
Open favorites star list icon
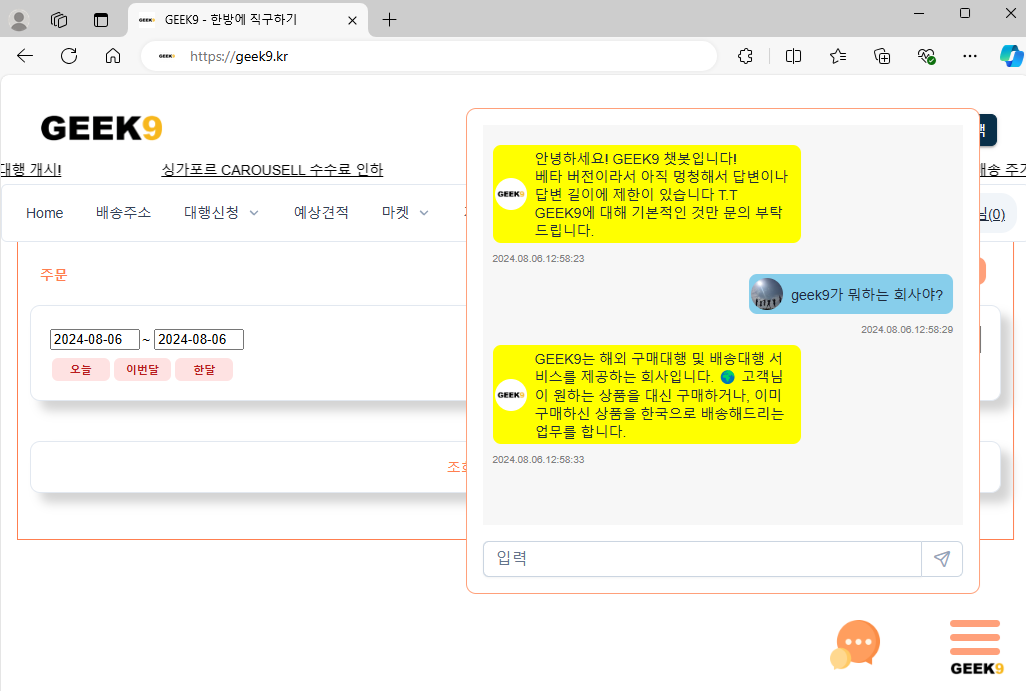[x=838, y=56]
